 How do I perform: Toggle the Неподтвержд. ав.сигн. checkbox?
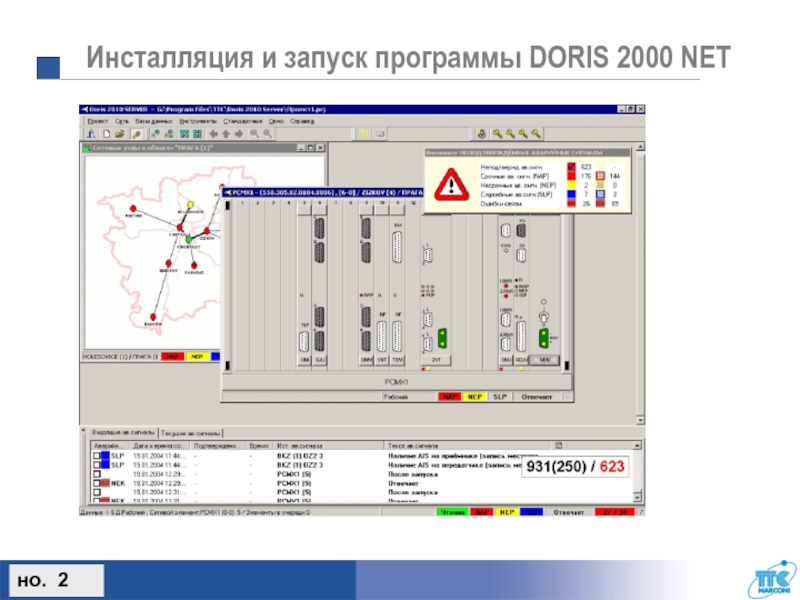pos(571,167)
